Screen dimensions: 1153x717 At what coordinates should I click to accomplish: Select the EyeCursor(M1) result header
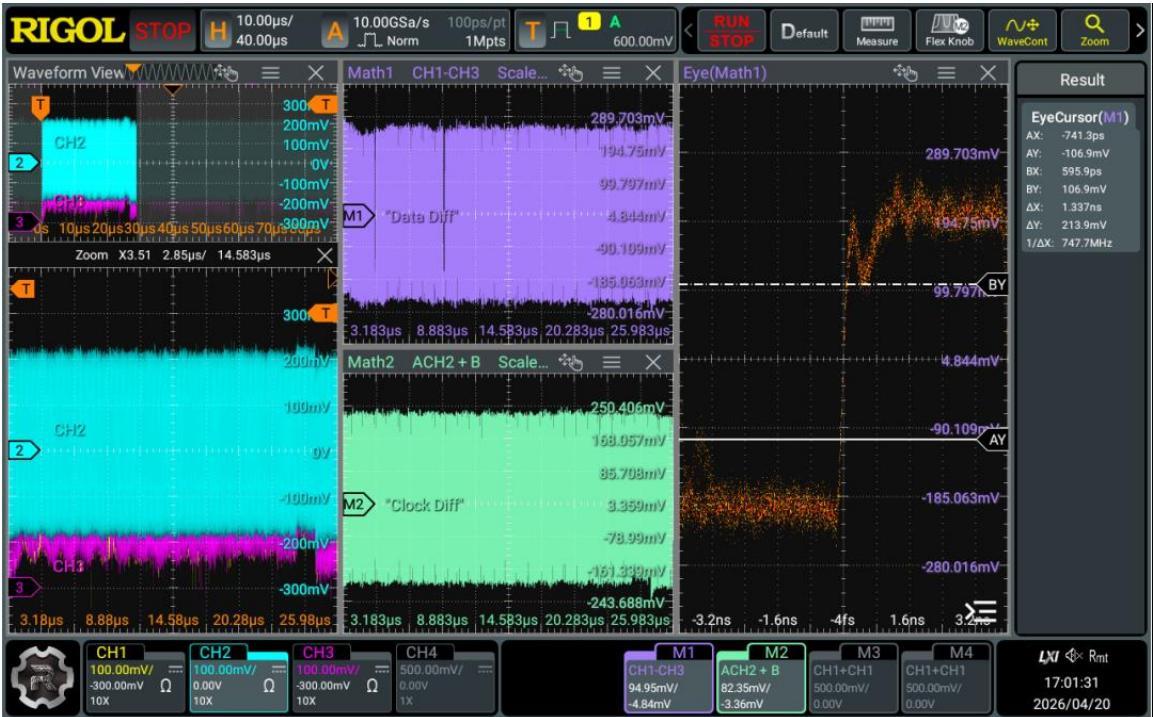[1079, 118]
